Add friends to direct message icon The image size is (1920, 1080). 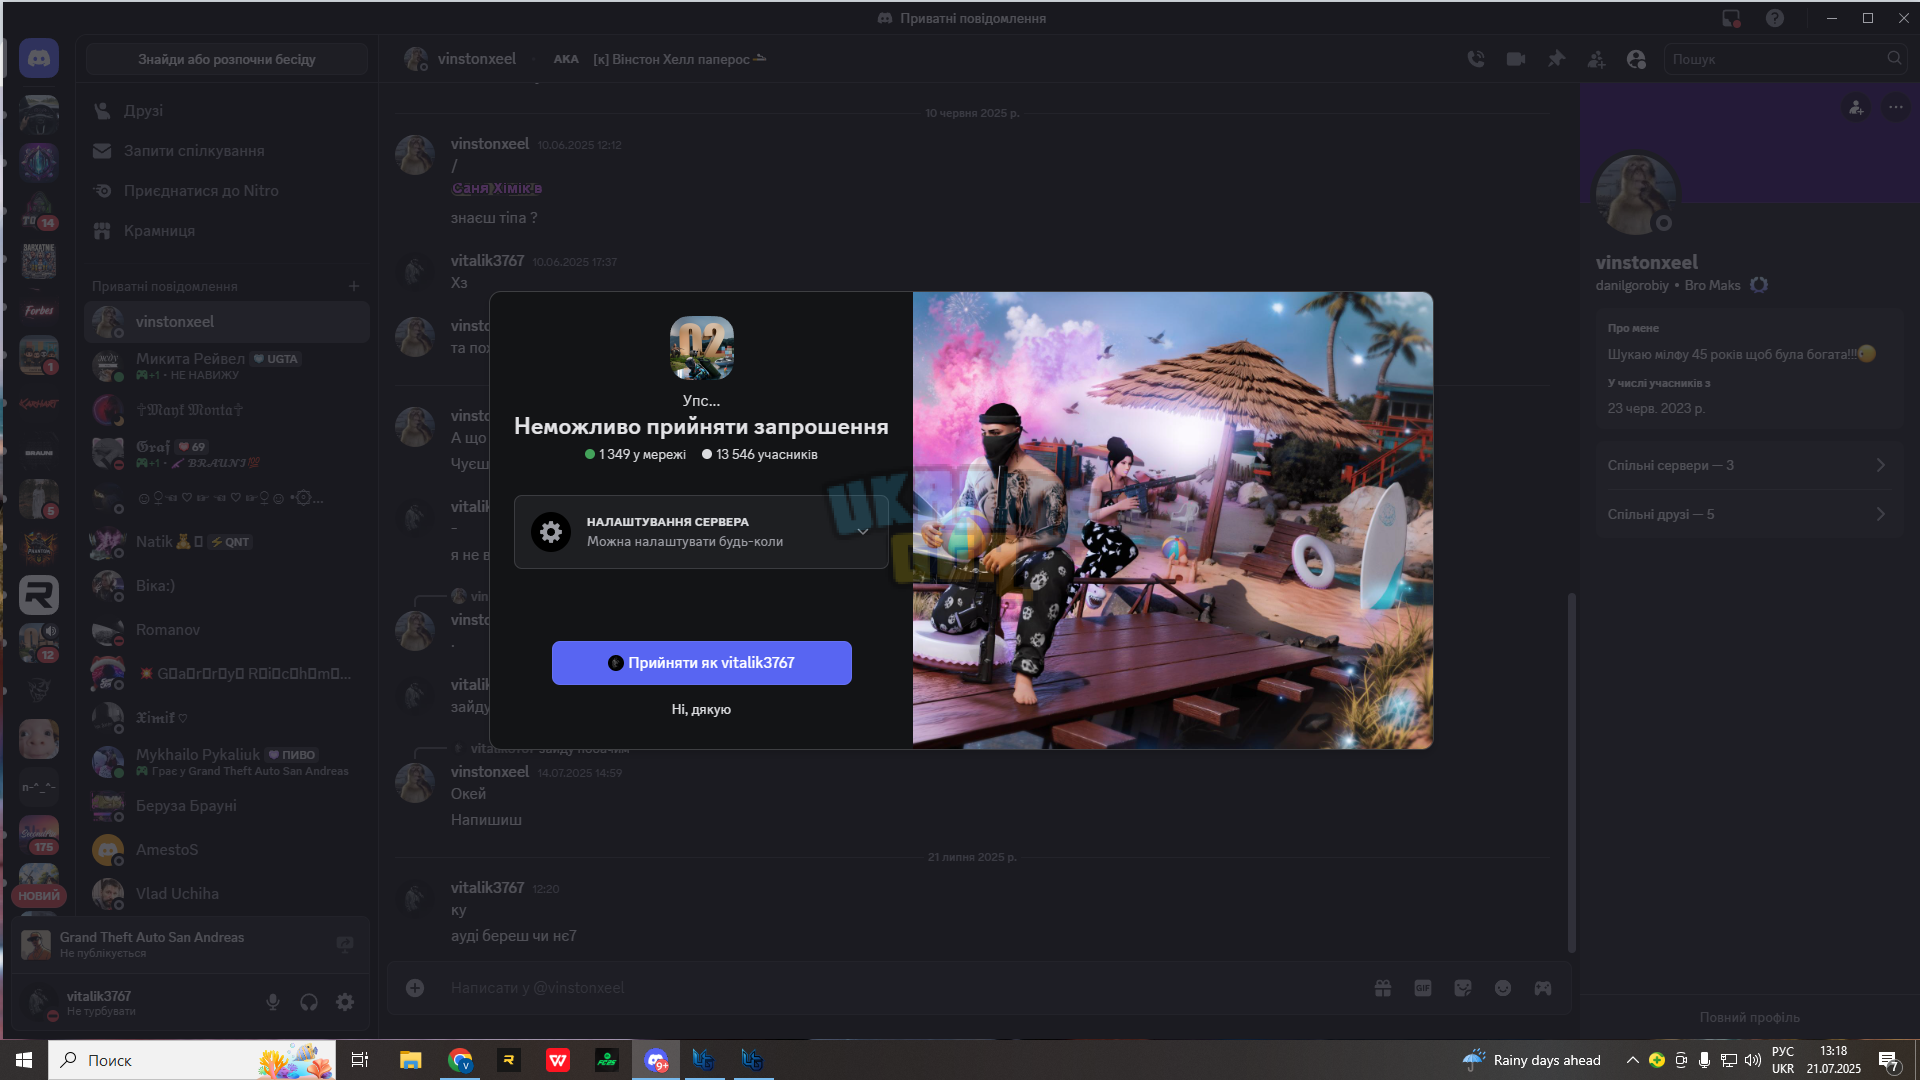coord(1596,59)
